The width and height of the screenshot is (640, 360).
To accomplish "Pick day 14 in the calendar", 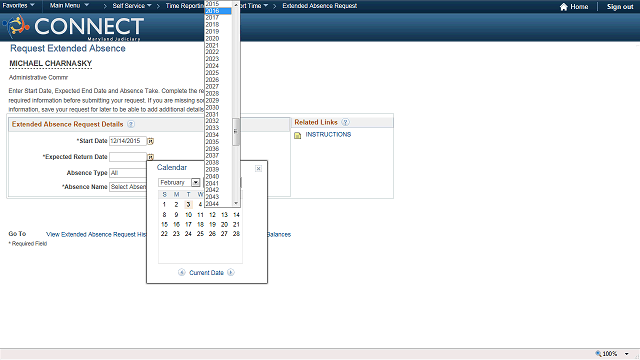I will pyautogui.click(x=236, y=215).
